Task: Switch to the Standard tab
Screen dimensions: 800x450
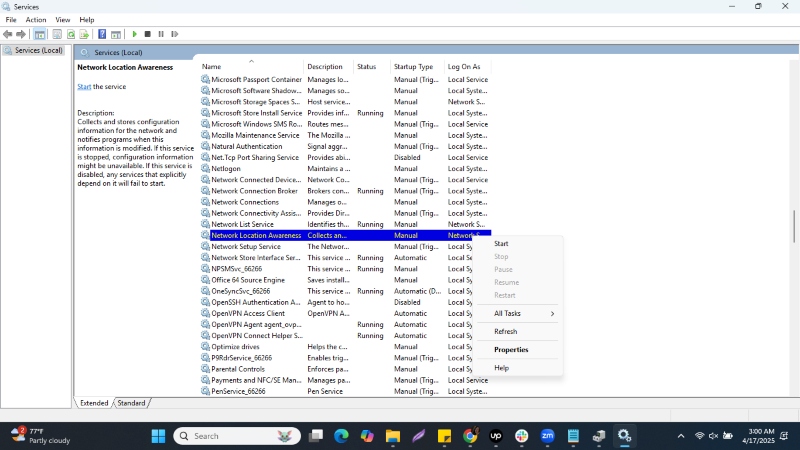Action: [x=131, y=403]
